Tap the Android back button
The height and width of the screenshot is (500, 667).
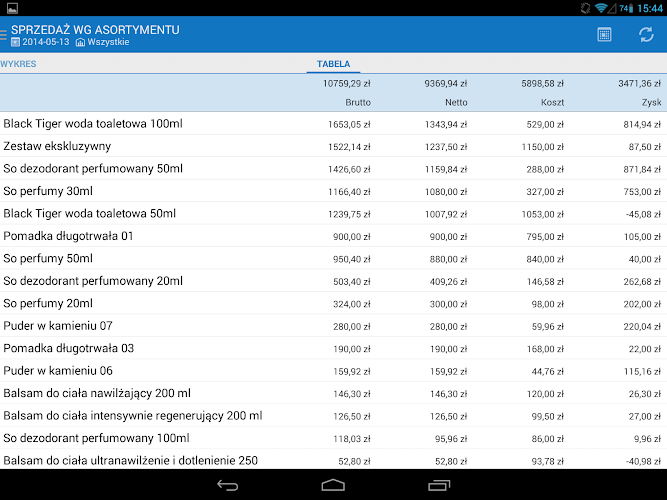(228, 485)
